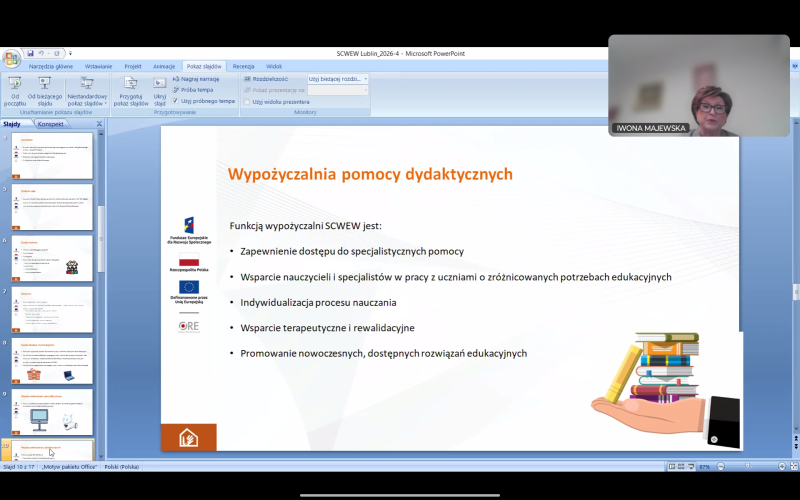Start slideshow with Od bieżącego slajdu
Viewport: 800px width, 500px height.
45,89
